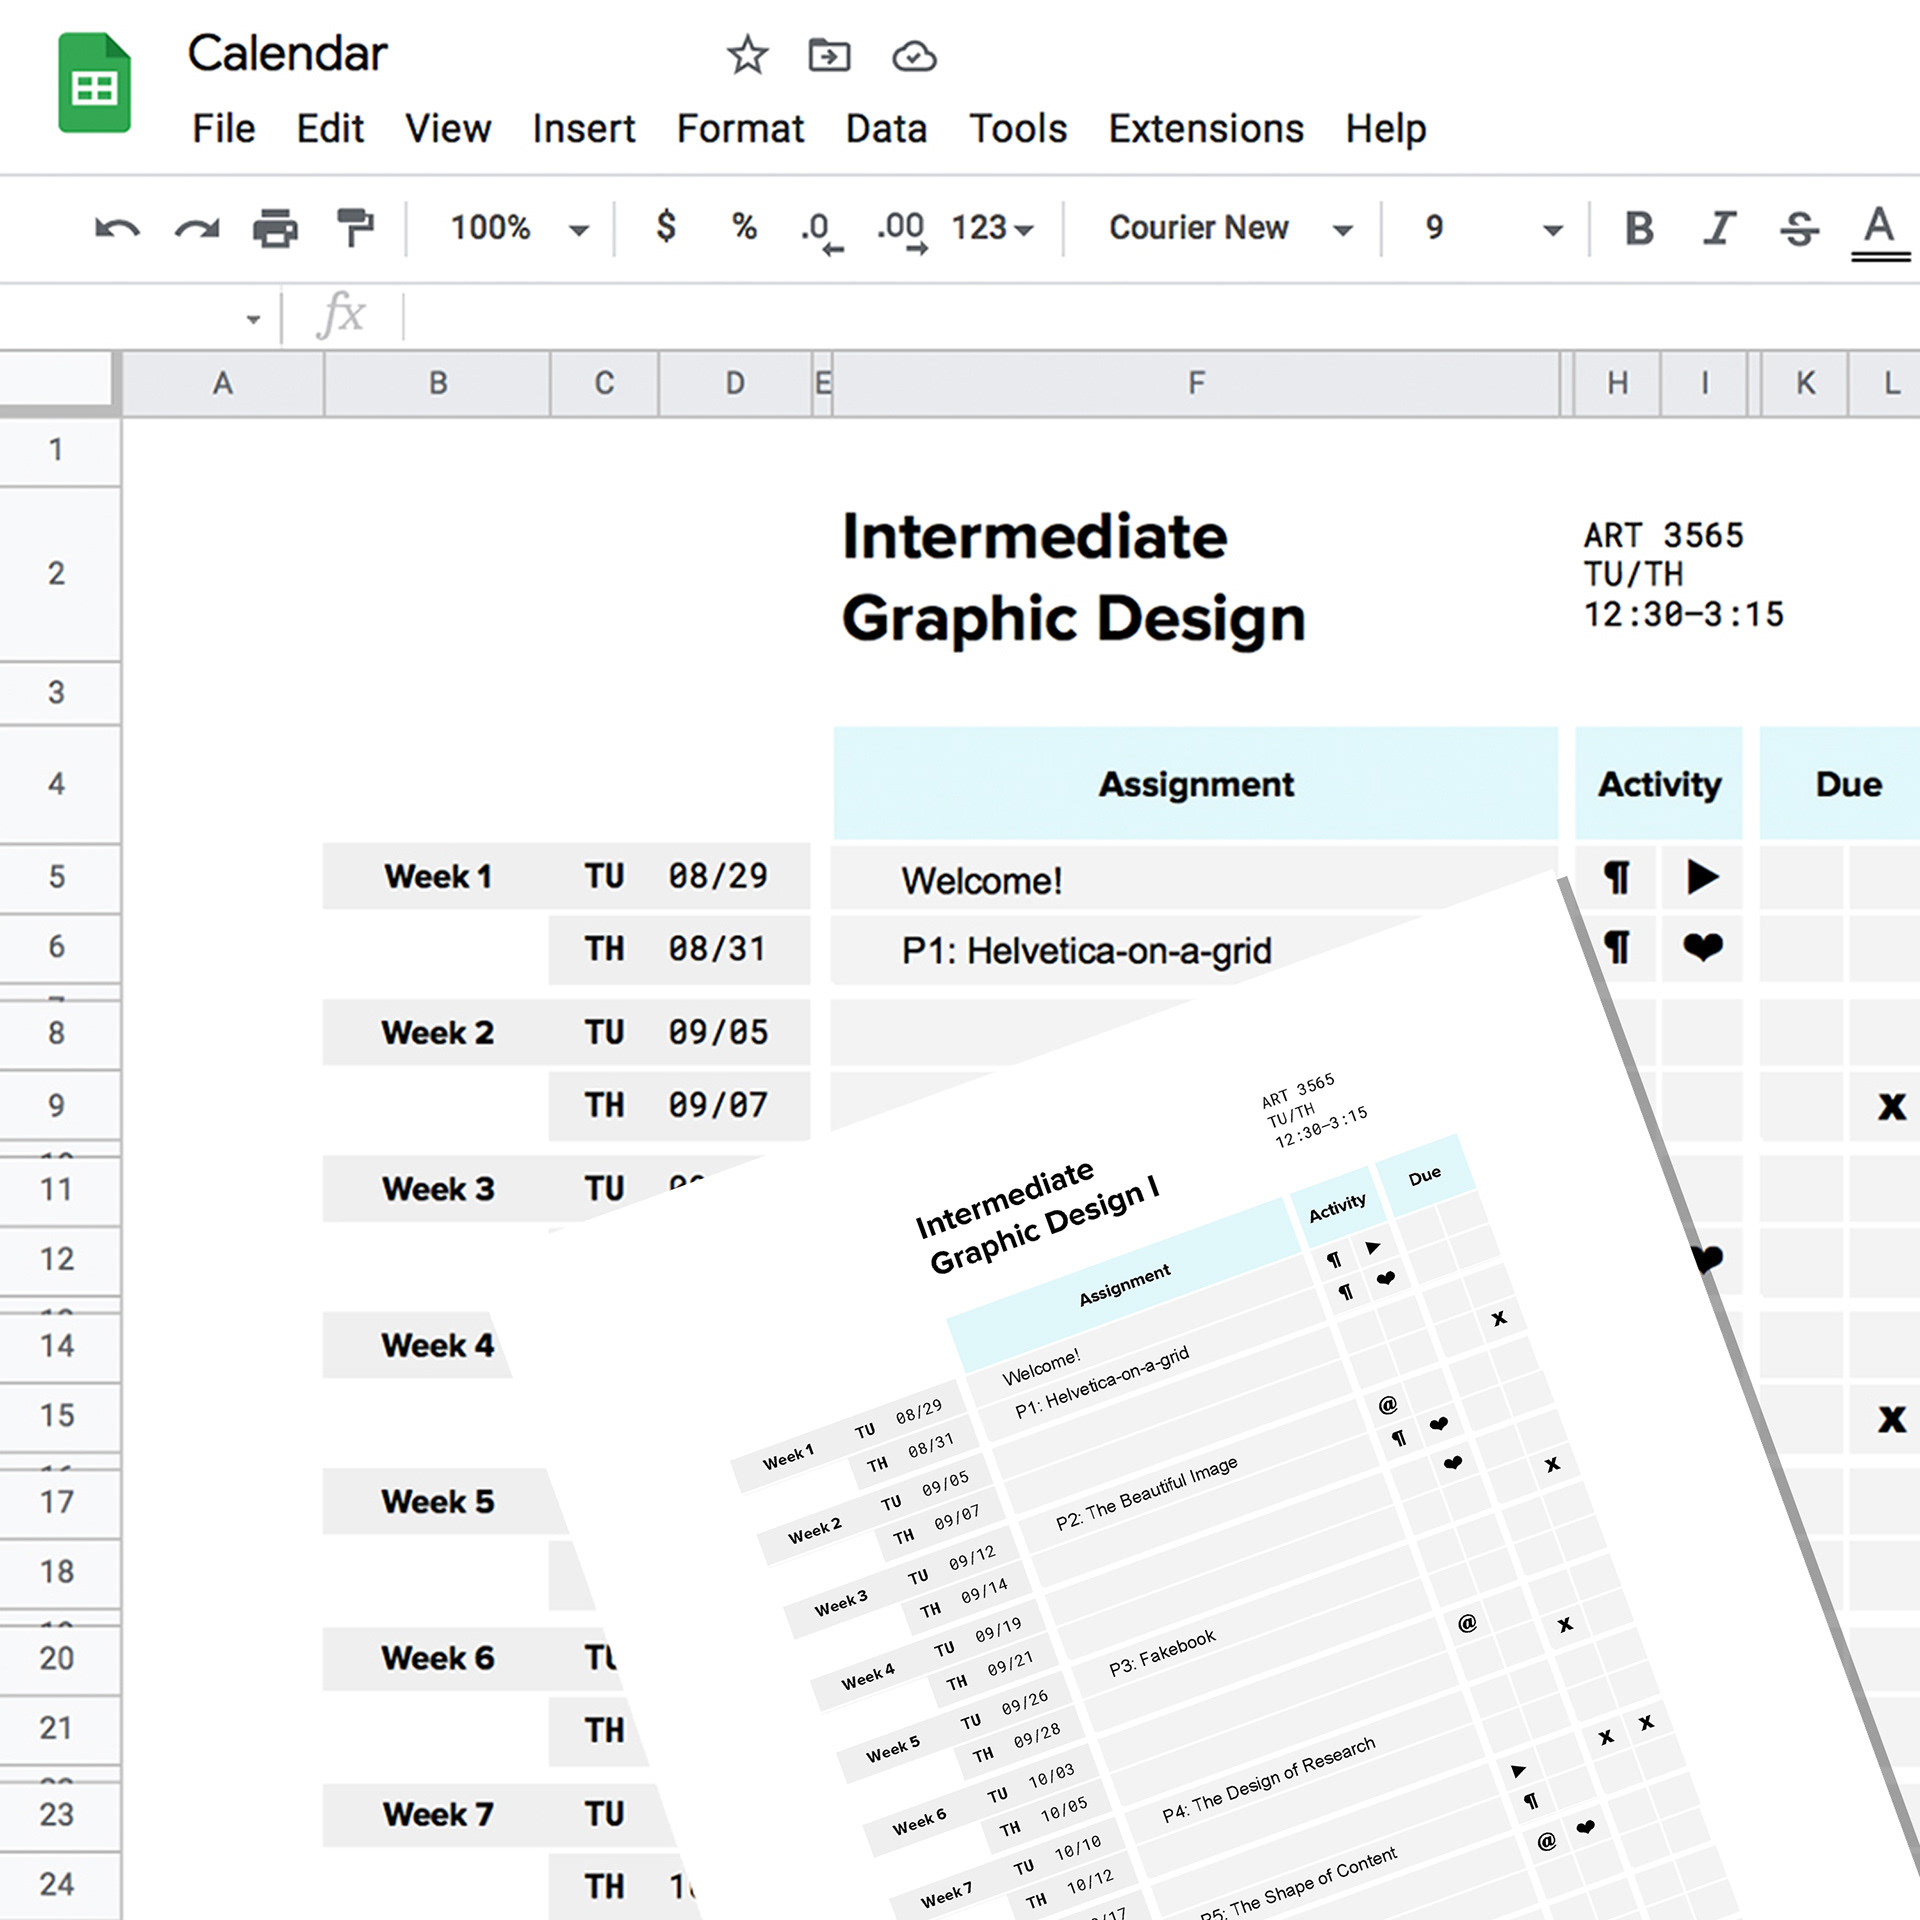The image size is (1920, 1920).
Task: Activate the Paint format roller
Action: pyautogui.click(x=355, y=228)
